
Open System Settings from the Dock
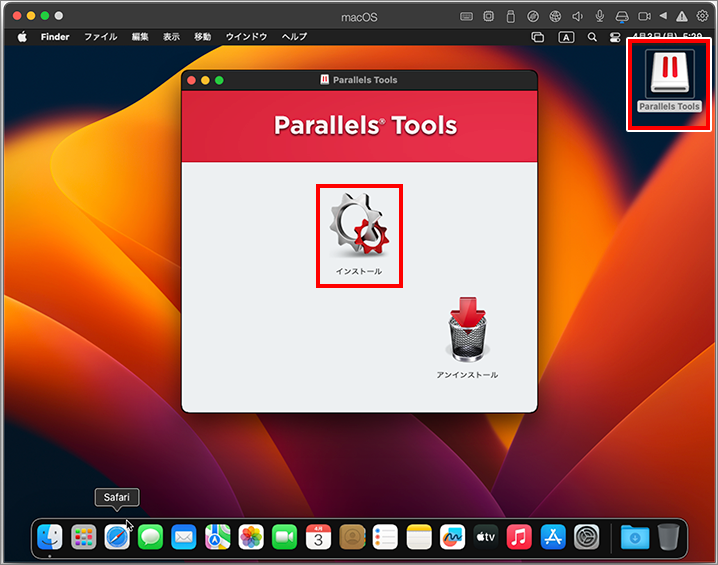pos(587,537)
